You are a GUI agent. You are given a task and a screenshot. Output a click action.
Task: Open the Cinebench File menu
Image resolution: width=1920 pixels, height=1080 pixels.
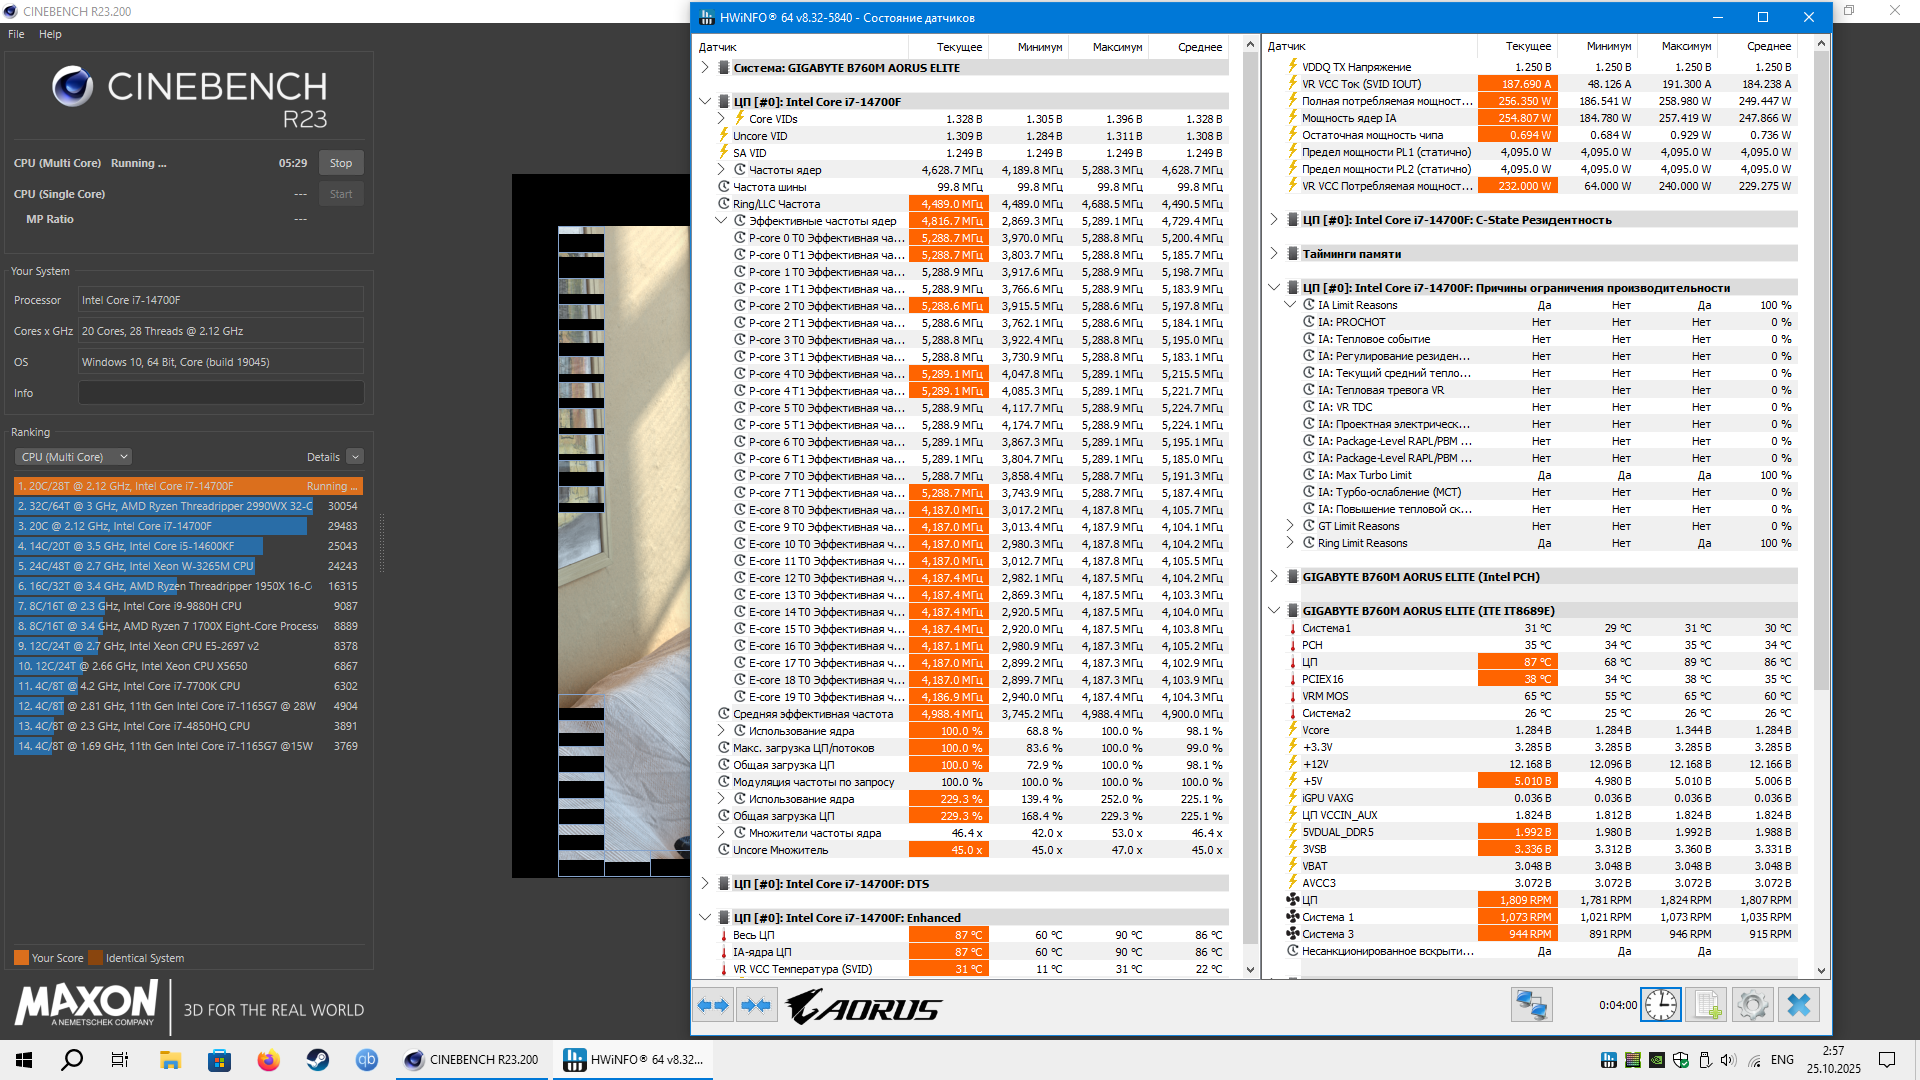pyautogui.click(x=16, y=34)
